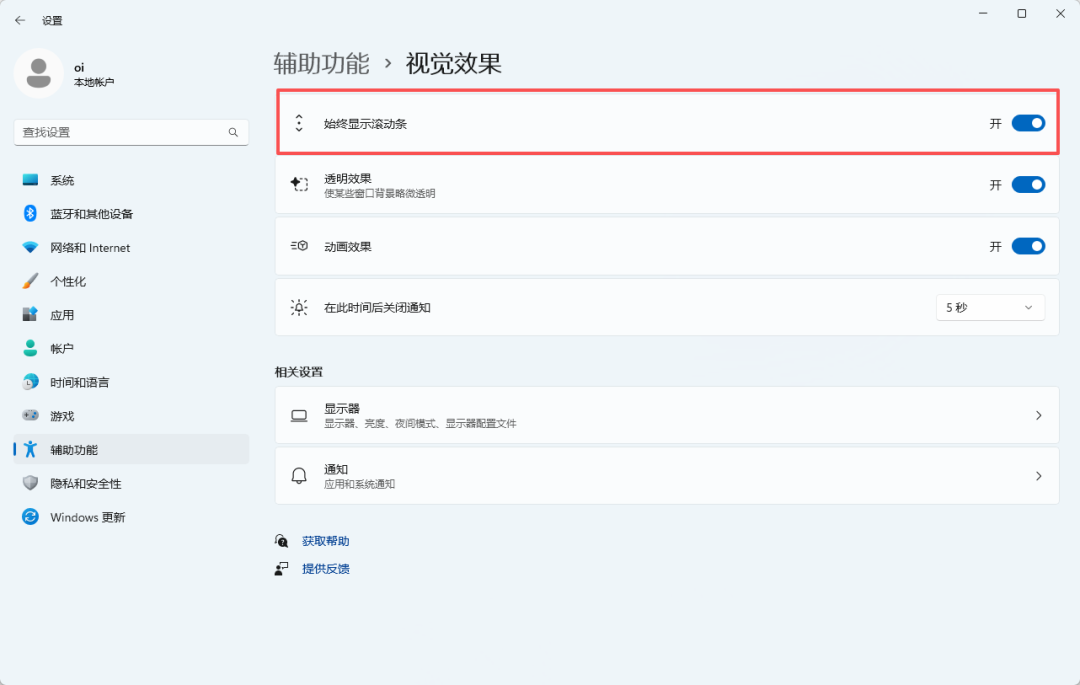Click the 获取帮助 link
The height and width of the screenshot is (685, 1080).
[326, 541]
